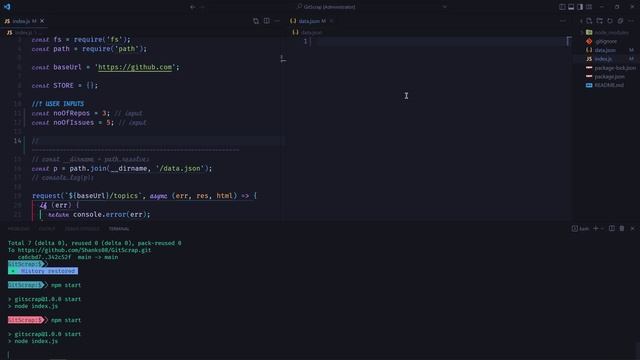Click the GitHub repo URL in terminal

point(84,250)
